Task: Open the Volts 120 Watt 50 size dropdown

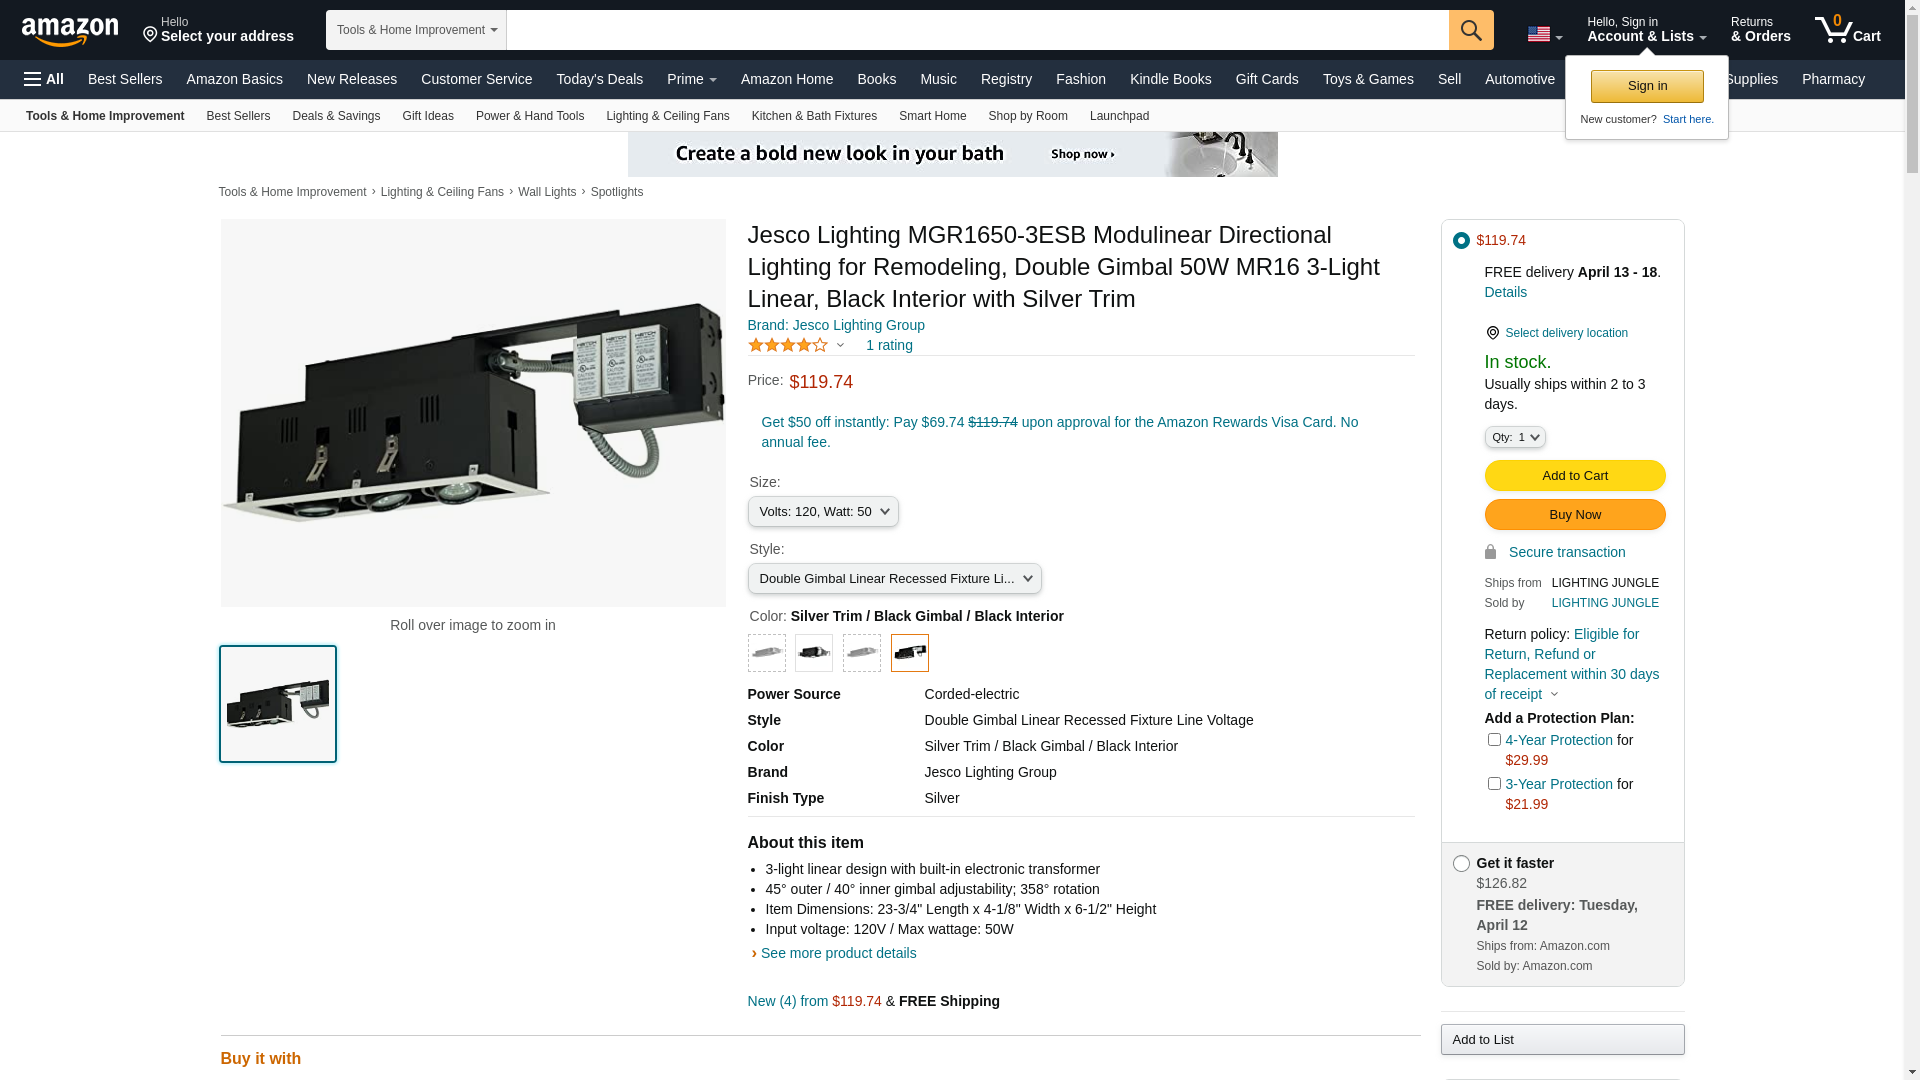Action: pos(823,512)
